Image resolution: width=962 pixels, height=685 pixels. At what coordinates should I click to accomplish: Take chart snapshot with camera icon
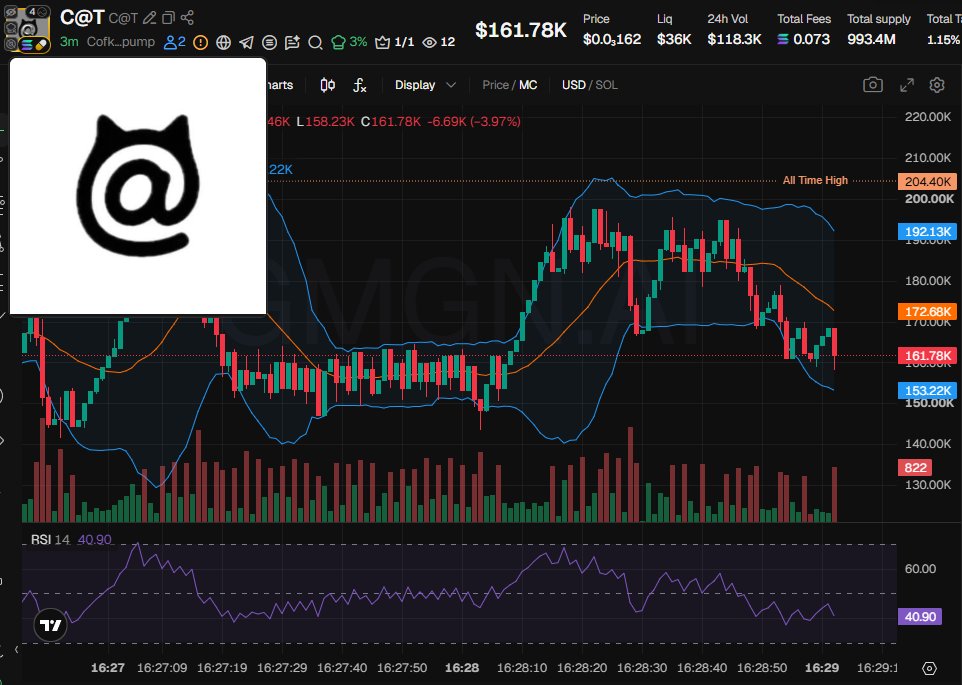coord(872,85)
